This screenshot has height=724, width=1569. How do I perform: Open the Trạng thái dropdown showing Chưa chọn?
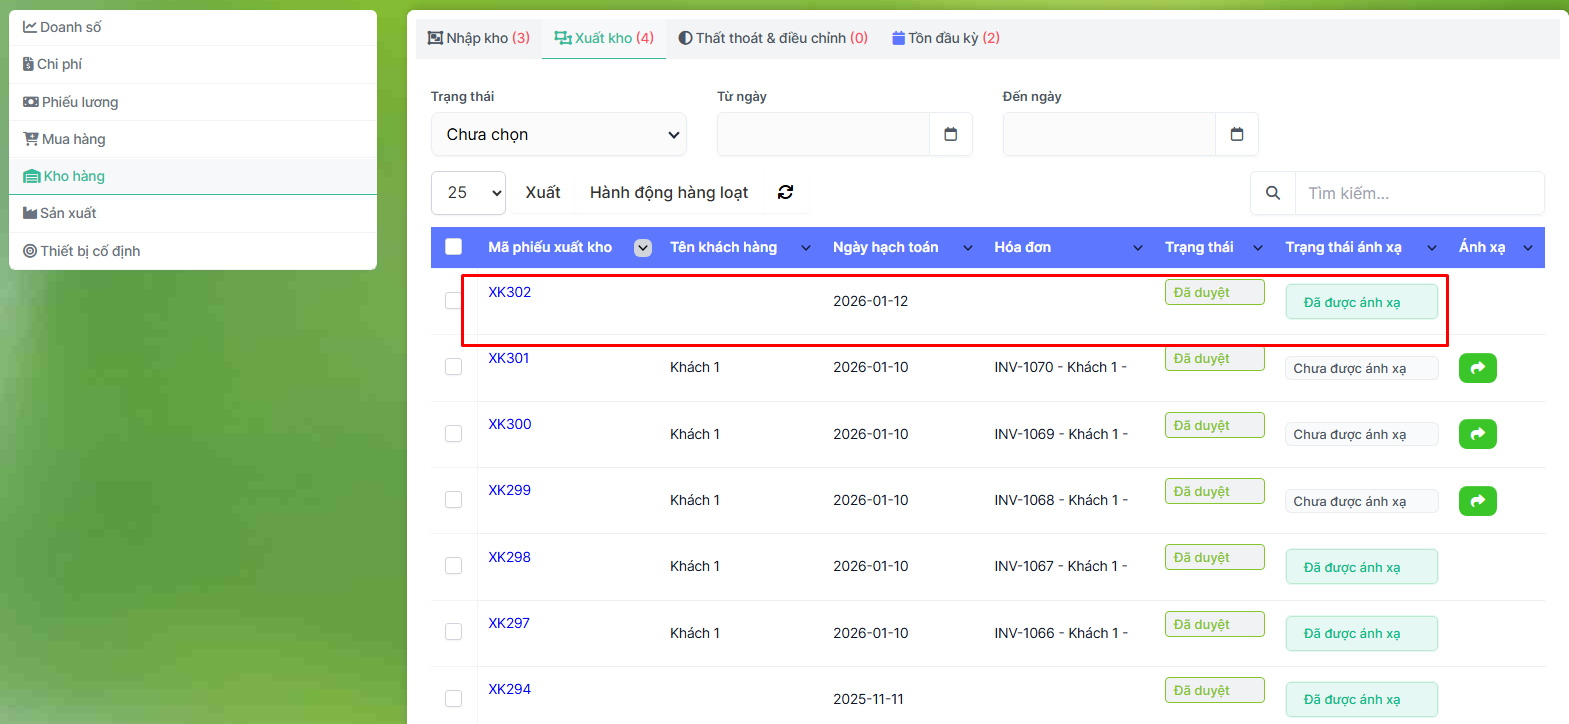click(x=559, y=134)
